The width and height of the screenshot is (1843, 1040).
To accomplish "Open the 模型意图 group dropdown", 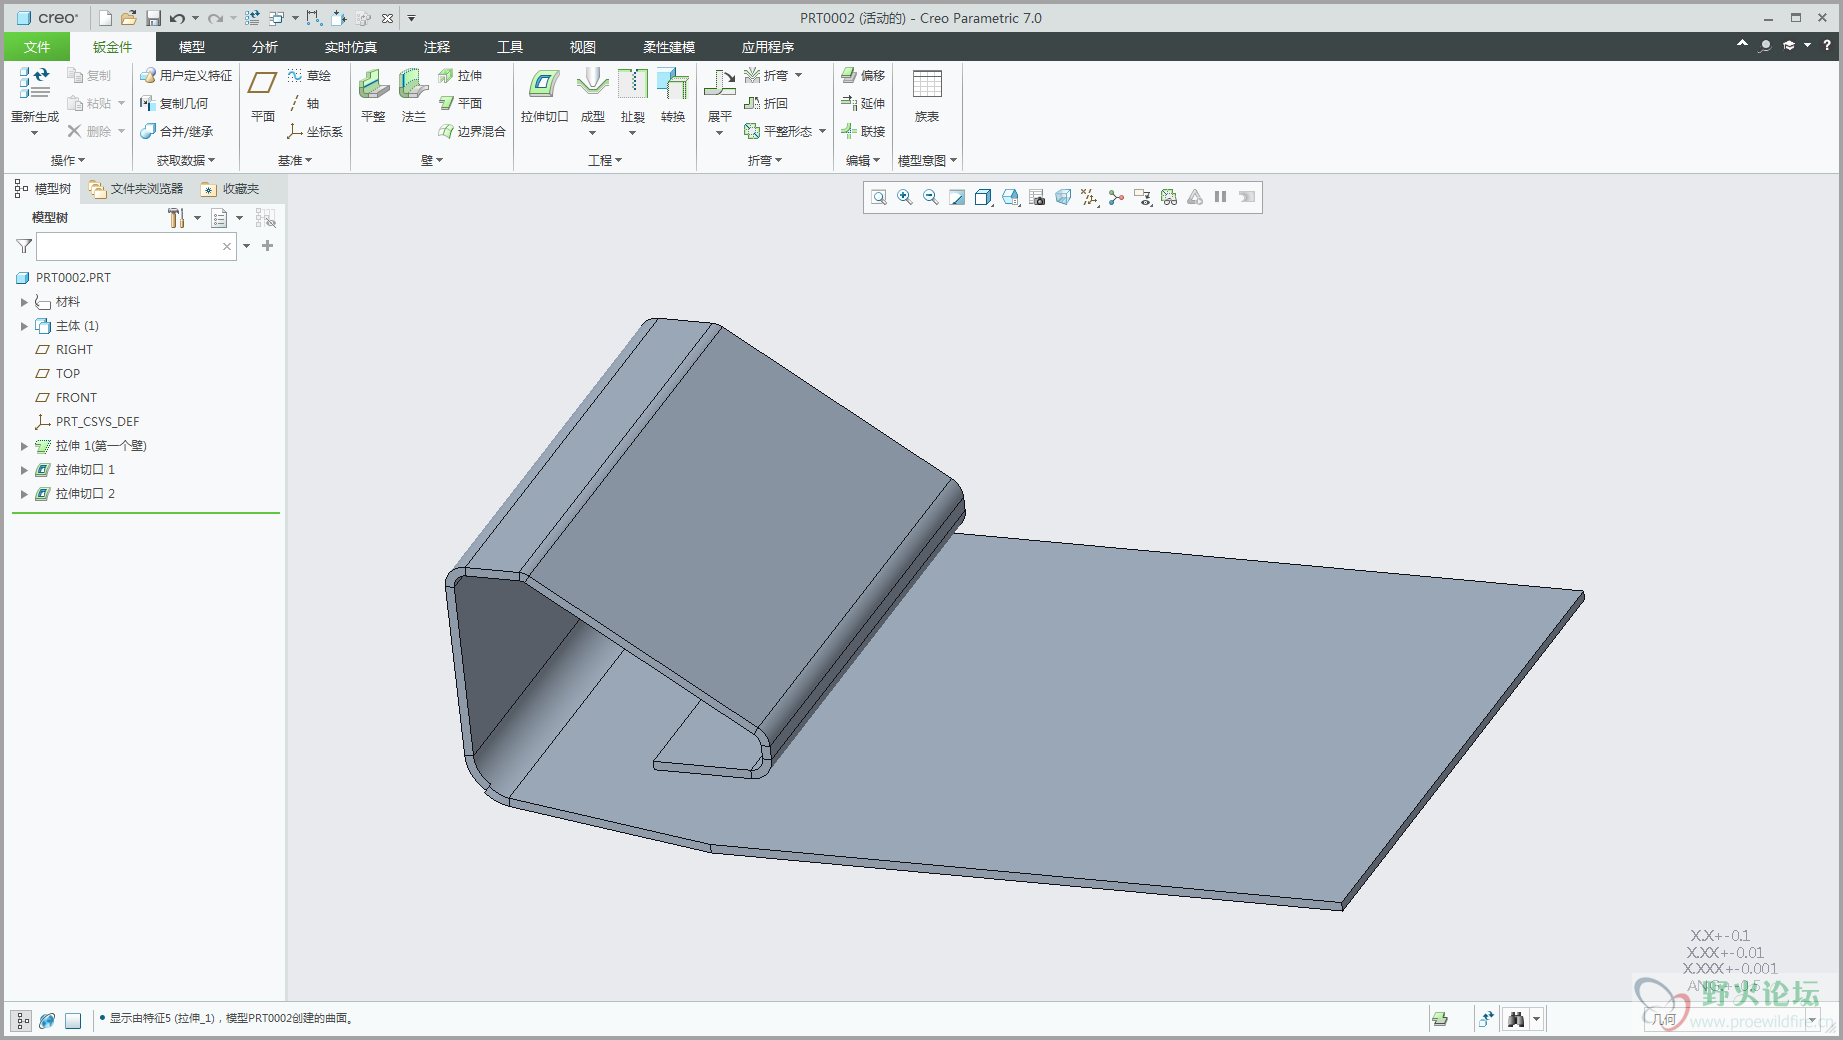I will (x=927, y=160).
